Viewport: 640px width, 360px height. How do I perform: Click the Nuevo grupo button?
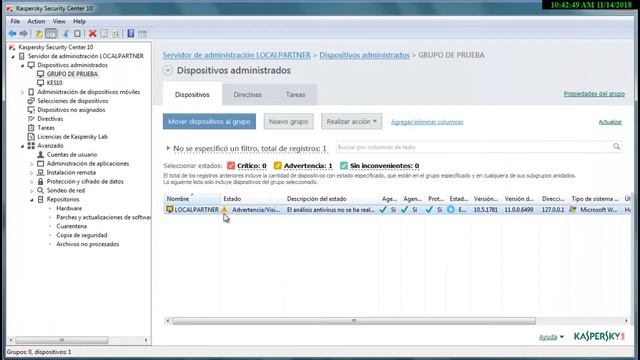tap(289, 122)
